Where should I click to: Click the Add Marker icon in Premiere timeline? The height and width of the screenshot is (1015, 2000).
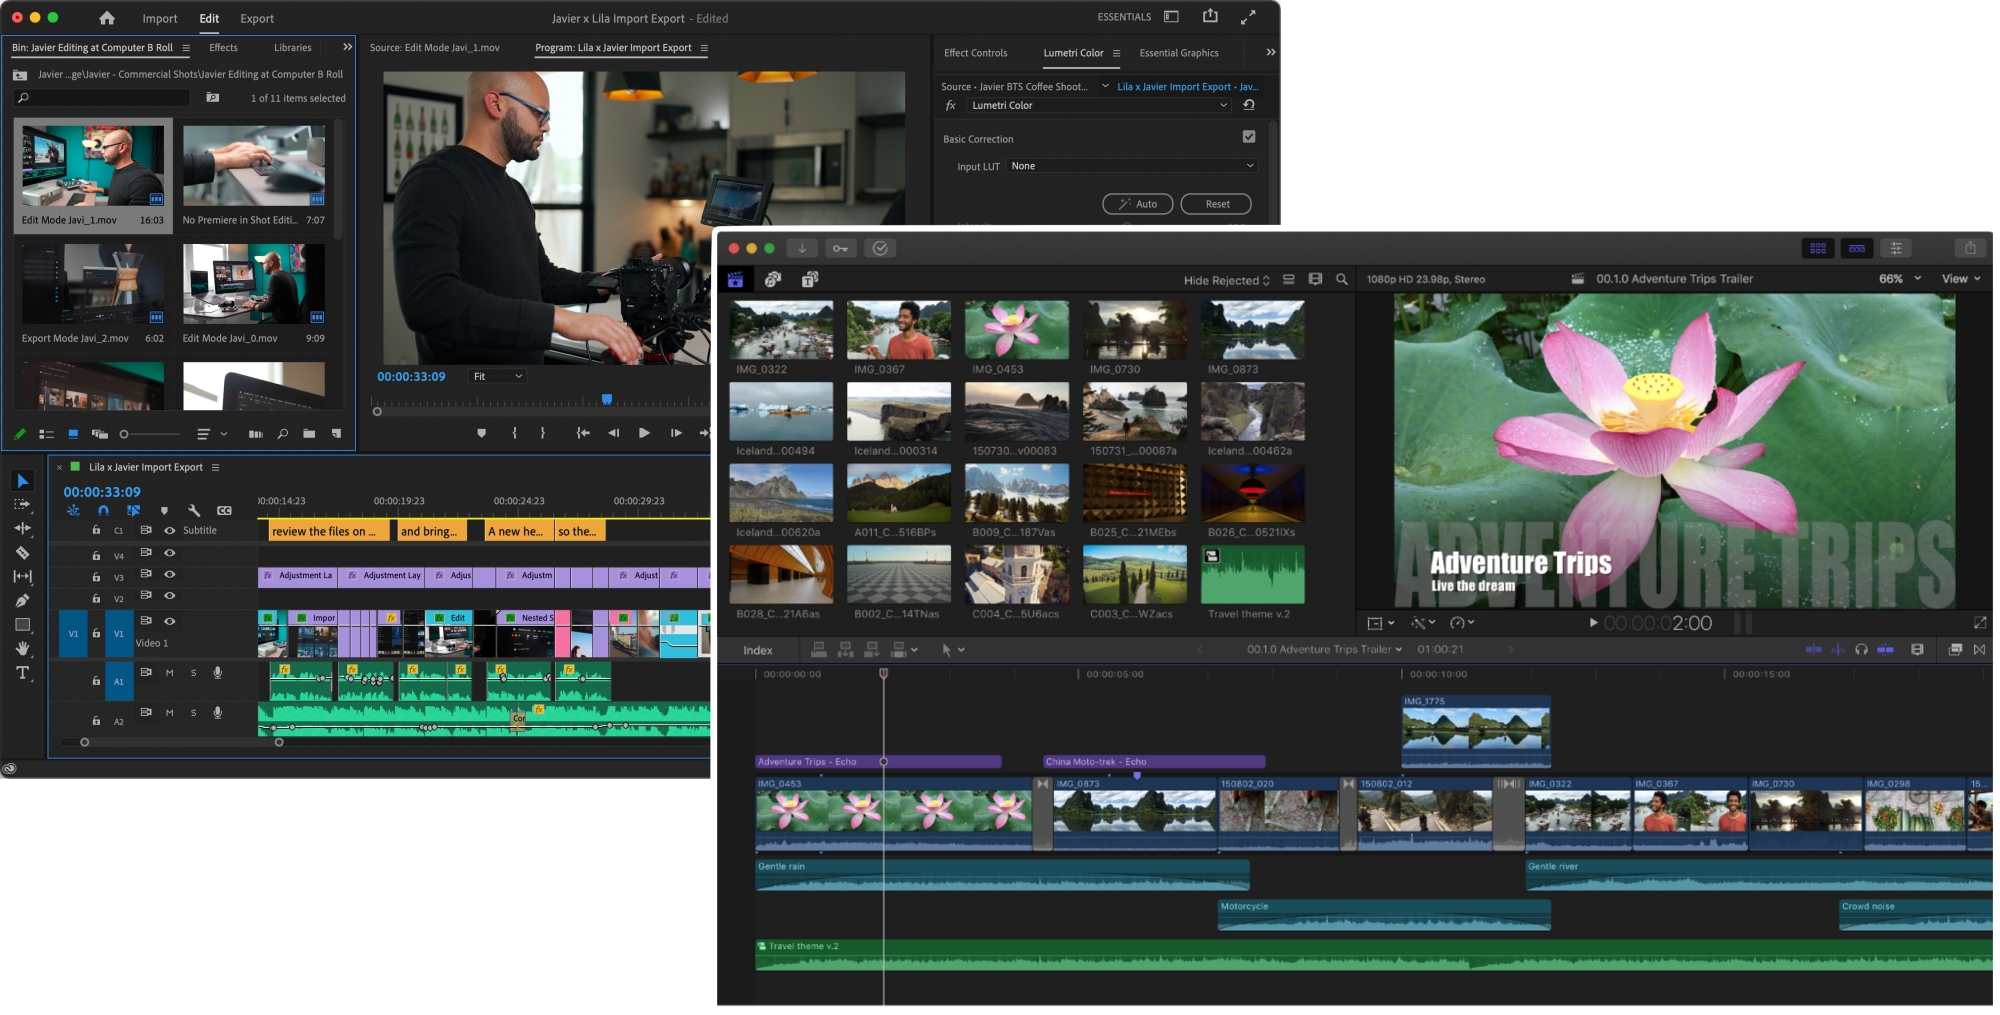[x=164, y=510]
